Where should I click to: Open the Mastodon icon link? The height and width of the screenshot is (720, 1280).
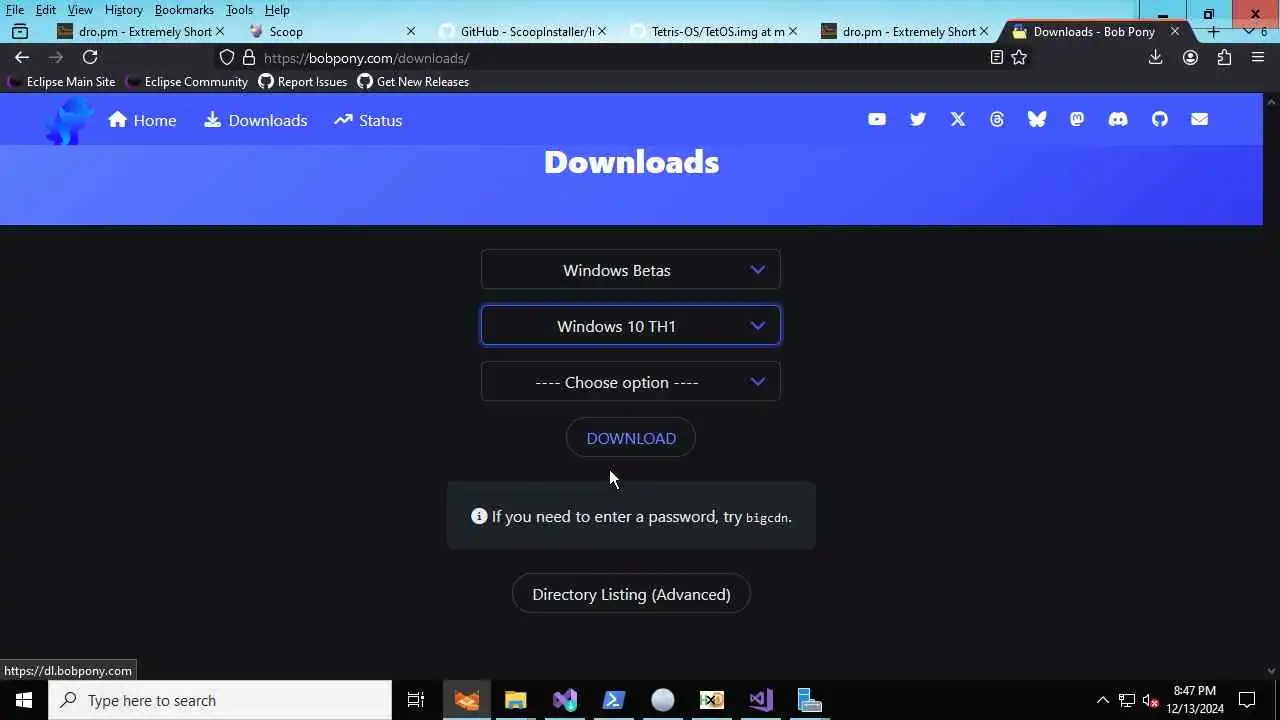pos(1077,120)
